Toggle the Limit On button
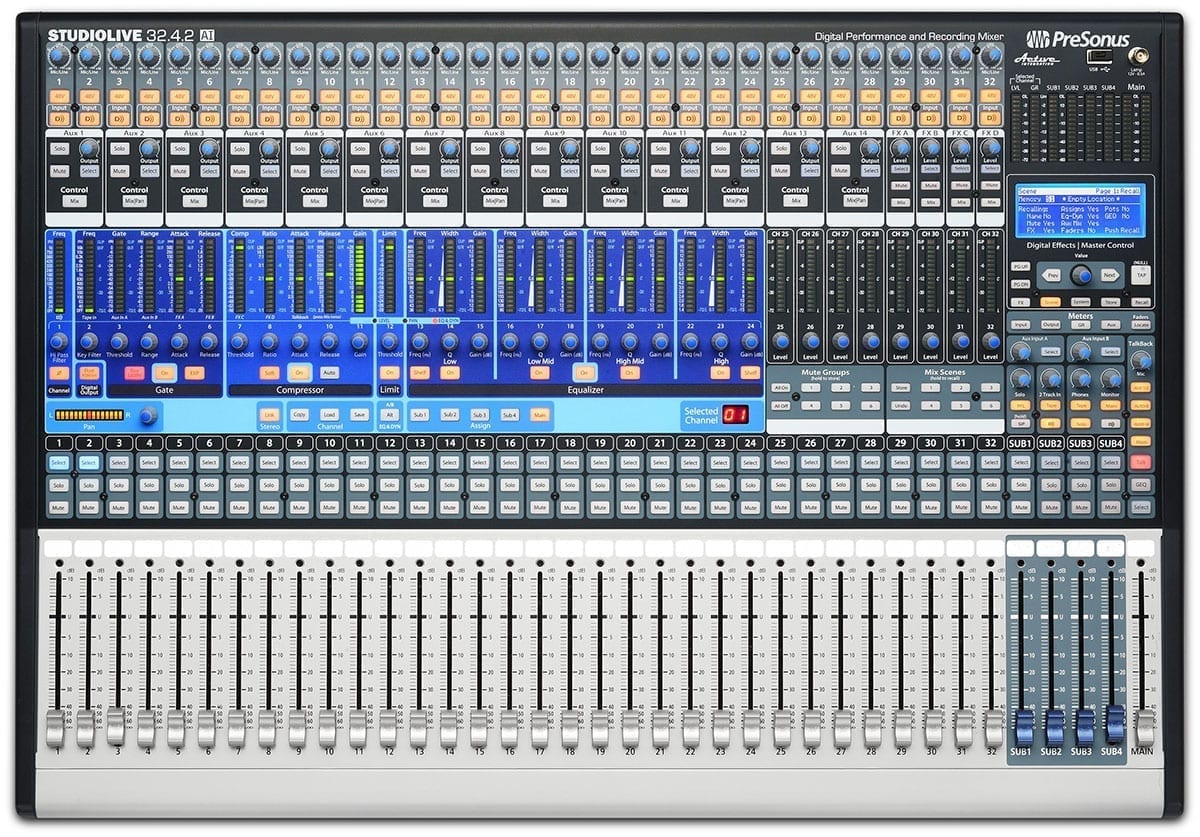 389,372
